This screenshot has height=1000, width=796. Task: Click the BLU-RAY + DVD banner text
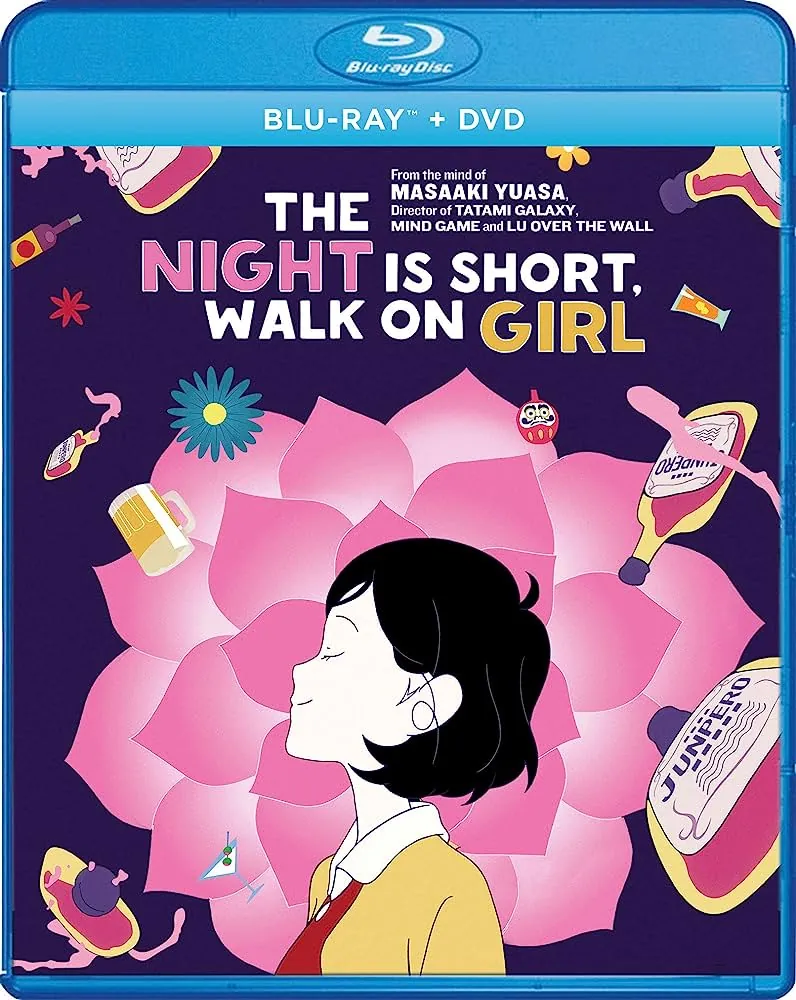pos(394,119)
